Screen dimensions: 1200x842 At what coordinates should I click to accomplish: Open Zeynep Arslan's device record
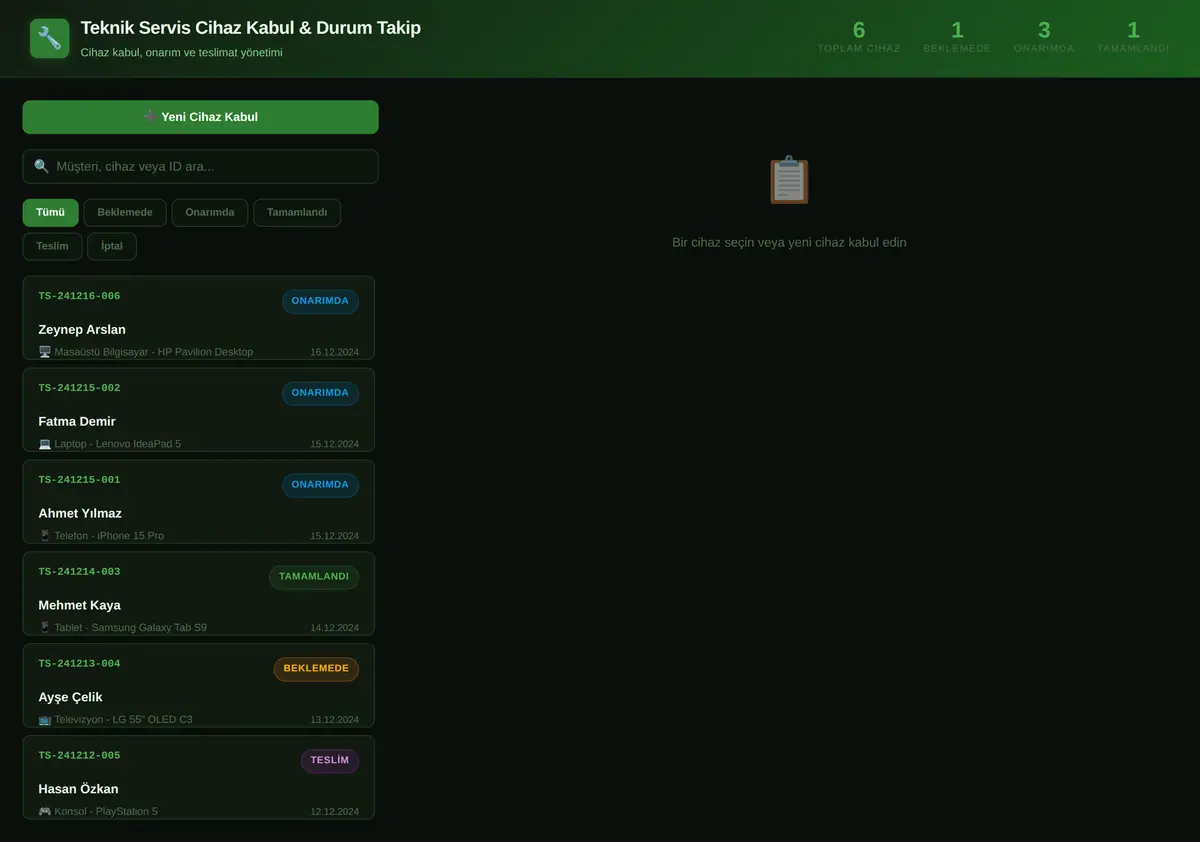[199, 318]
